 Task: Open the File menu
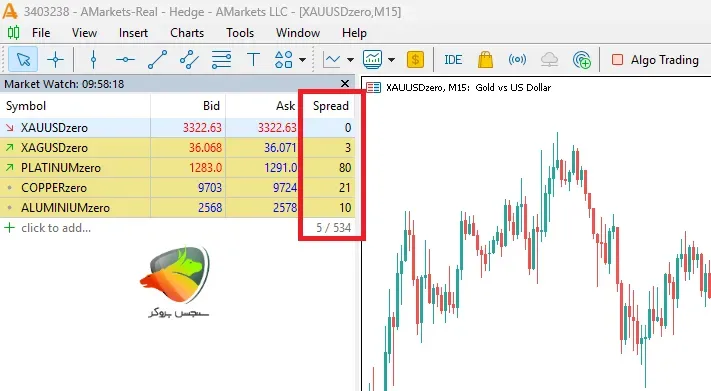41,33
